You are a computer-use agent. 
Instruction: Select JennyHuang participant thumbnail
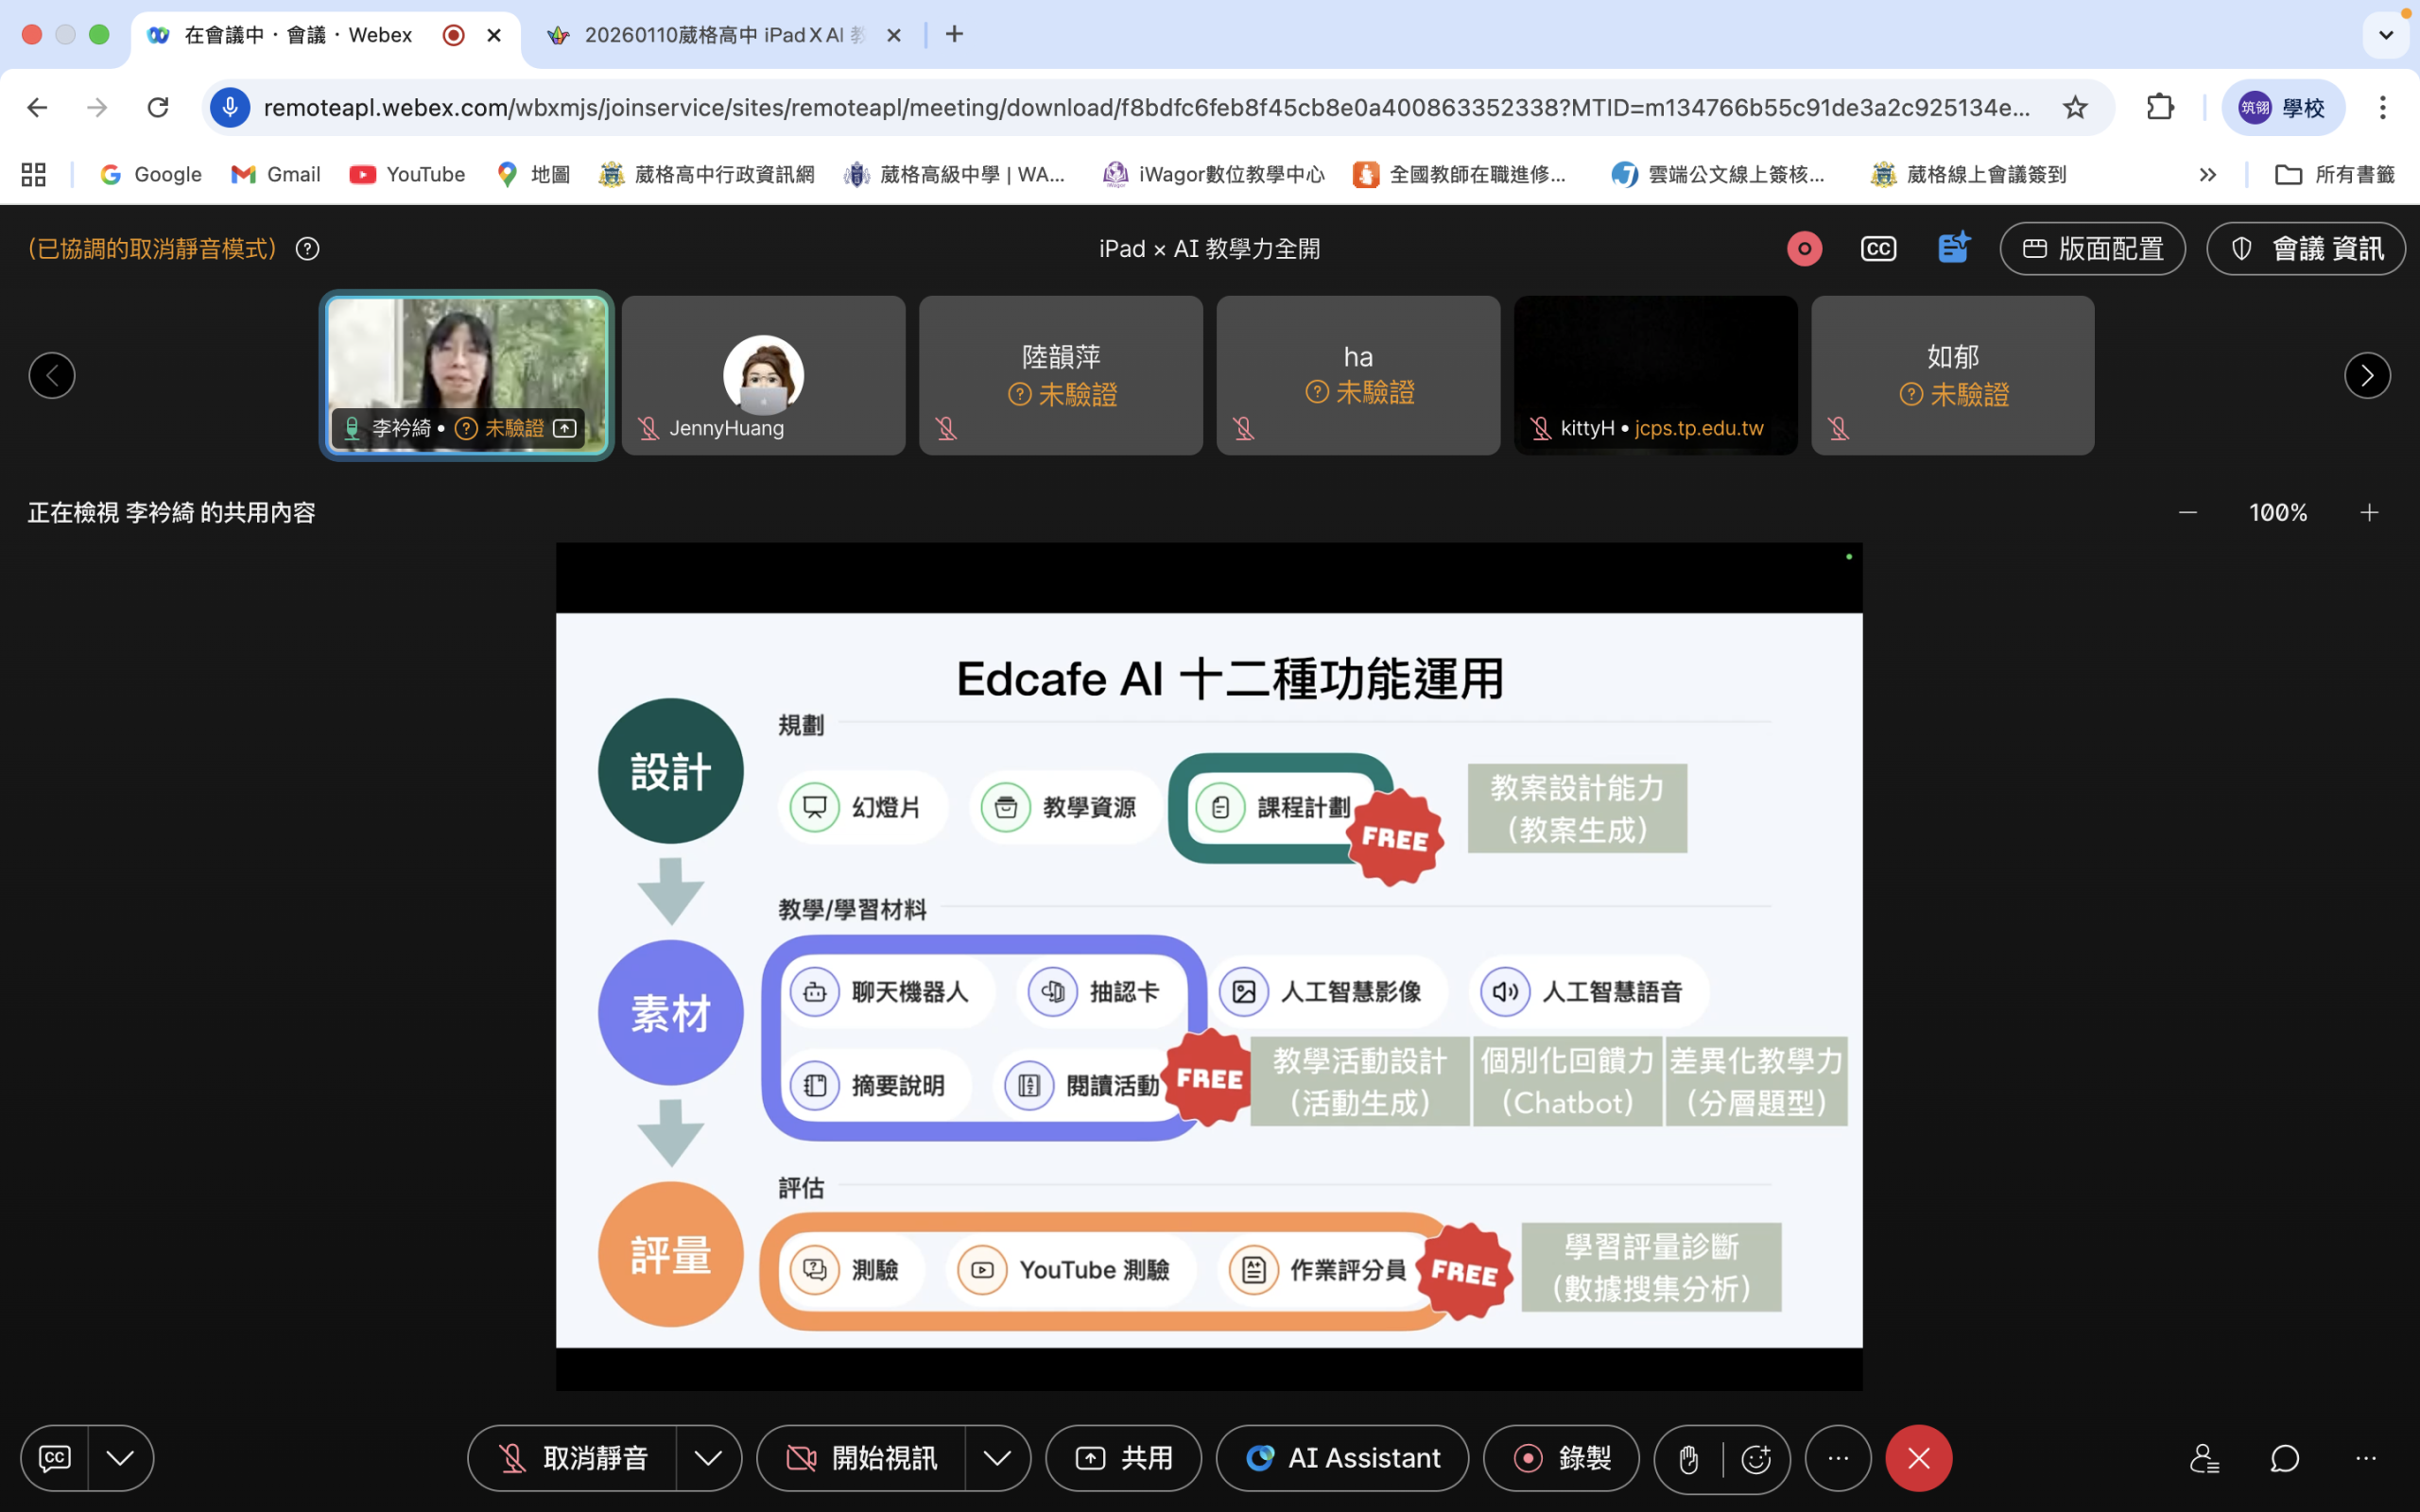763,375
